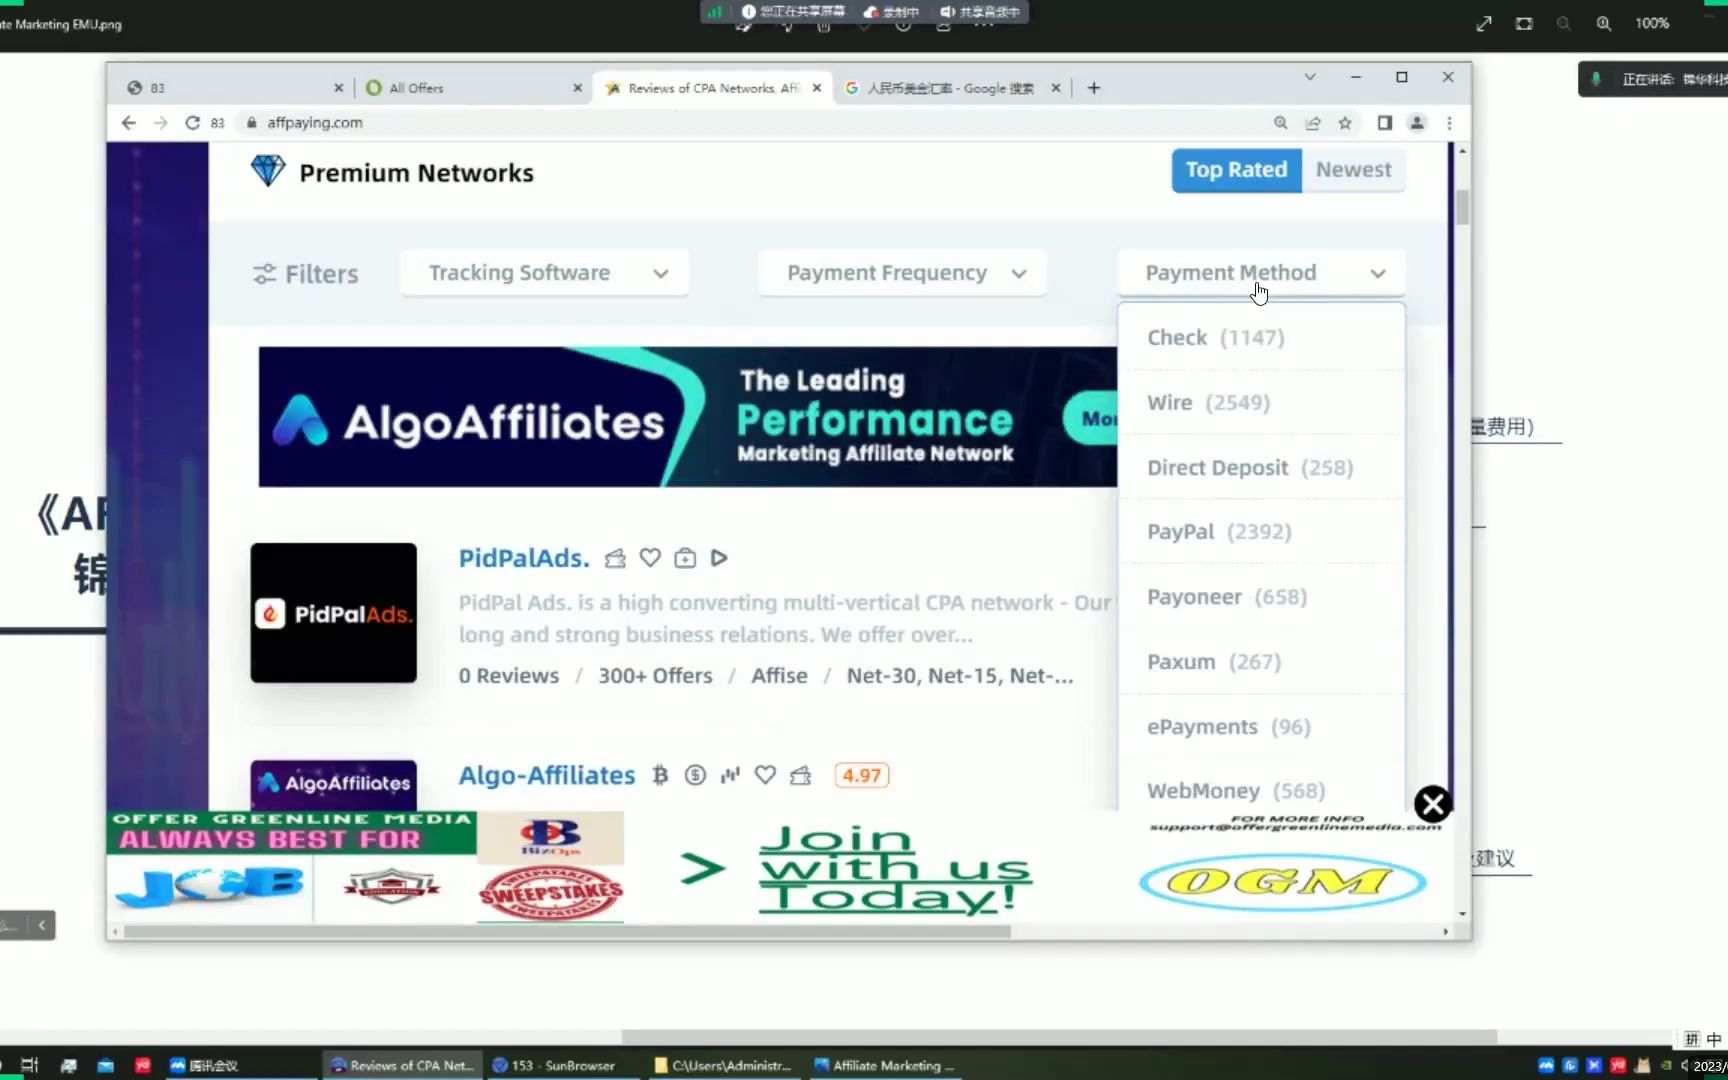1728x1080 pixels.
Task: Reload the affpaying.com page
Action: pos(192,123)
